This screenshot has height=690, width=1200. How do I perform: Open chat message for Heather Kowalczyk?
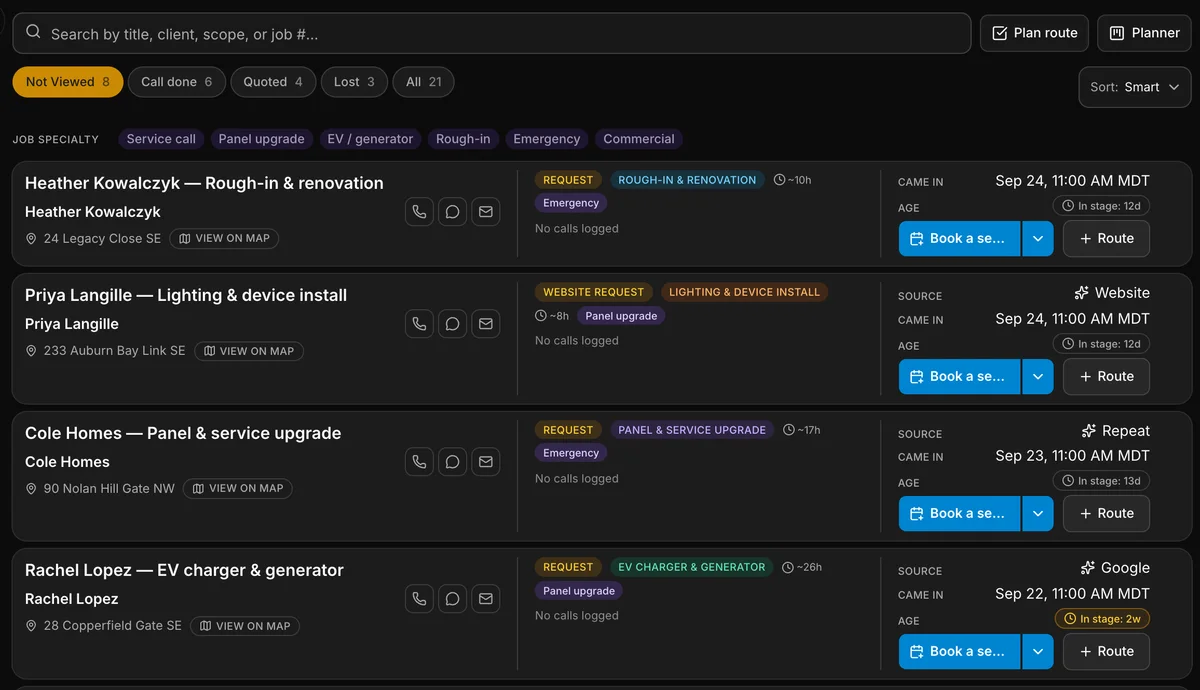pyautogui.click(x=452, y=212)
